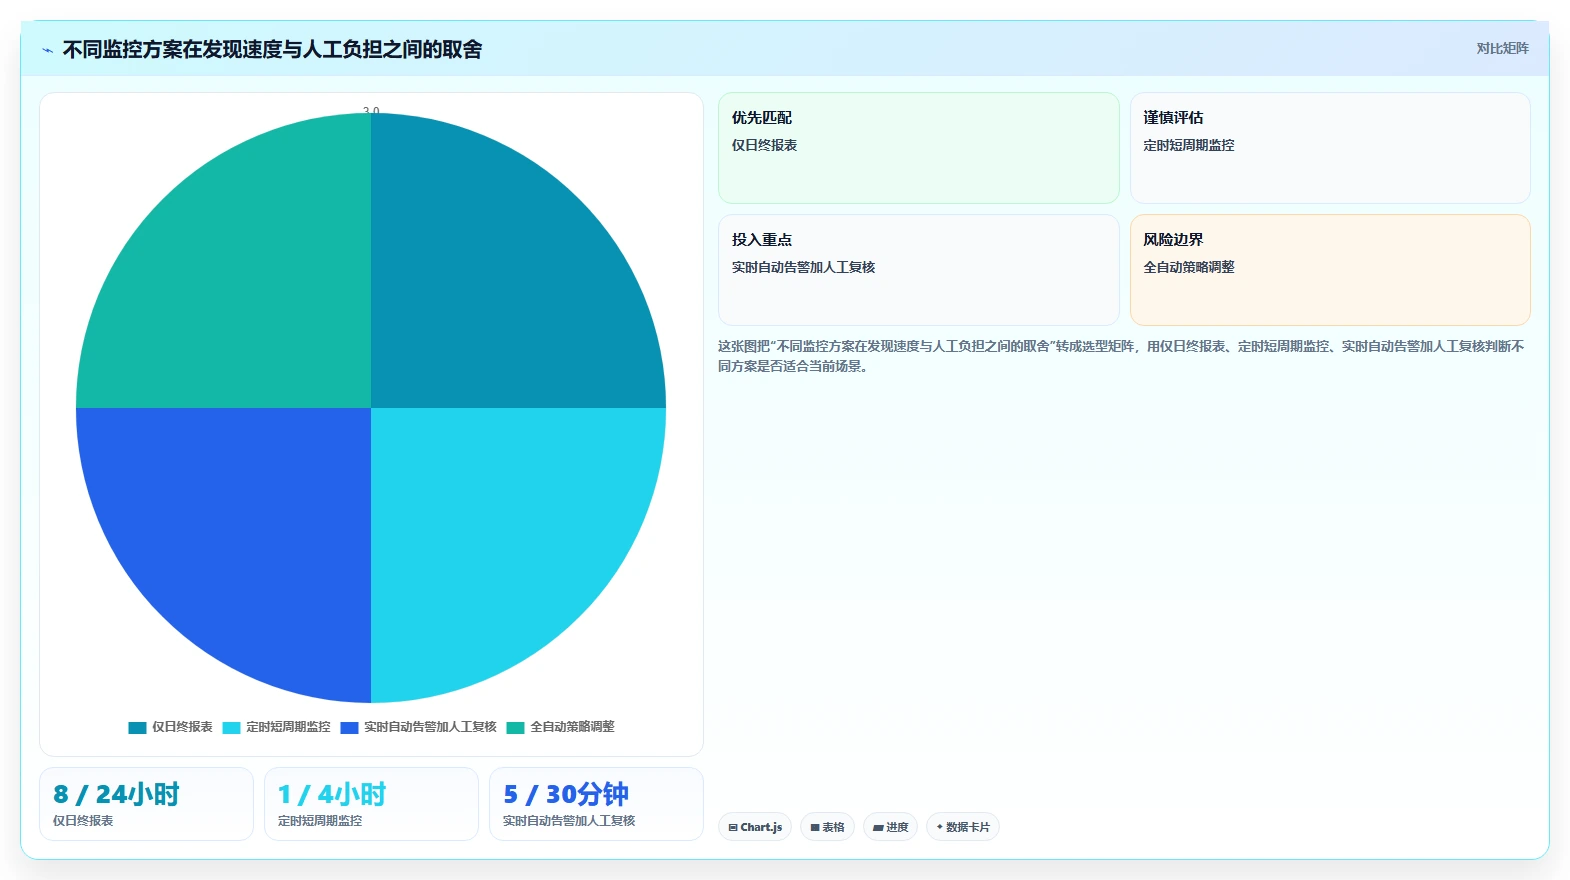Toggle the 实时自动告警加人工复核 legend color box
The height and width of the screenshot is (880, 1570).
point(349,727)
